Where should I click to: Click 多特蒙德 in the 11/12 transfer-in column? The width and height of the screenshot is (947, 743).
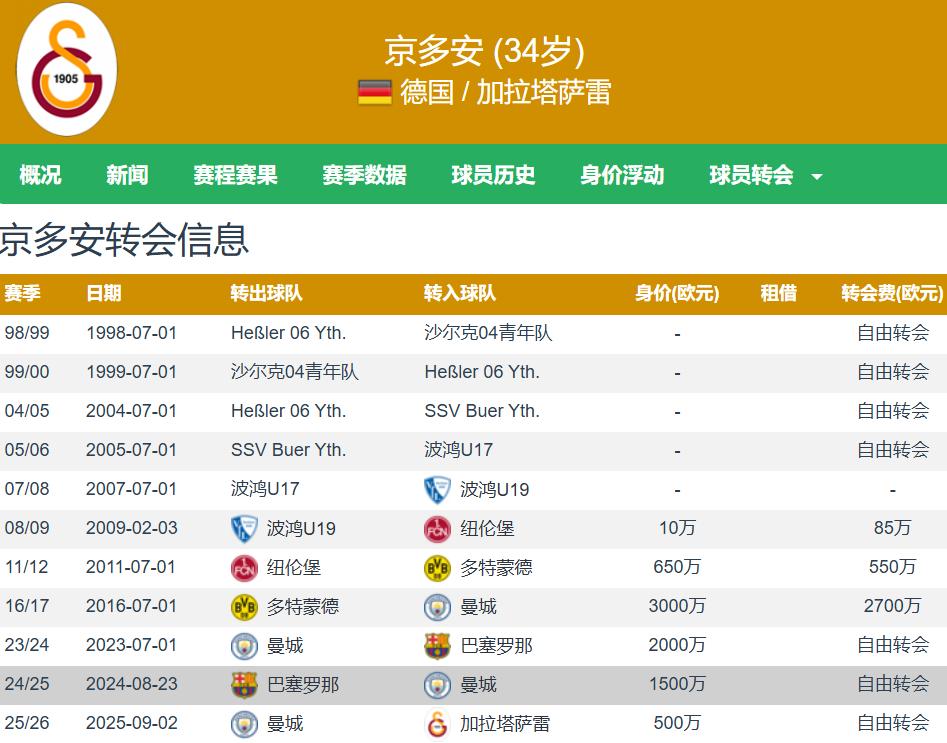coord(496,568)
